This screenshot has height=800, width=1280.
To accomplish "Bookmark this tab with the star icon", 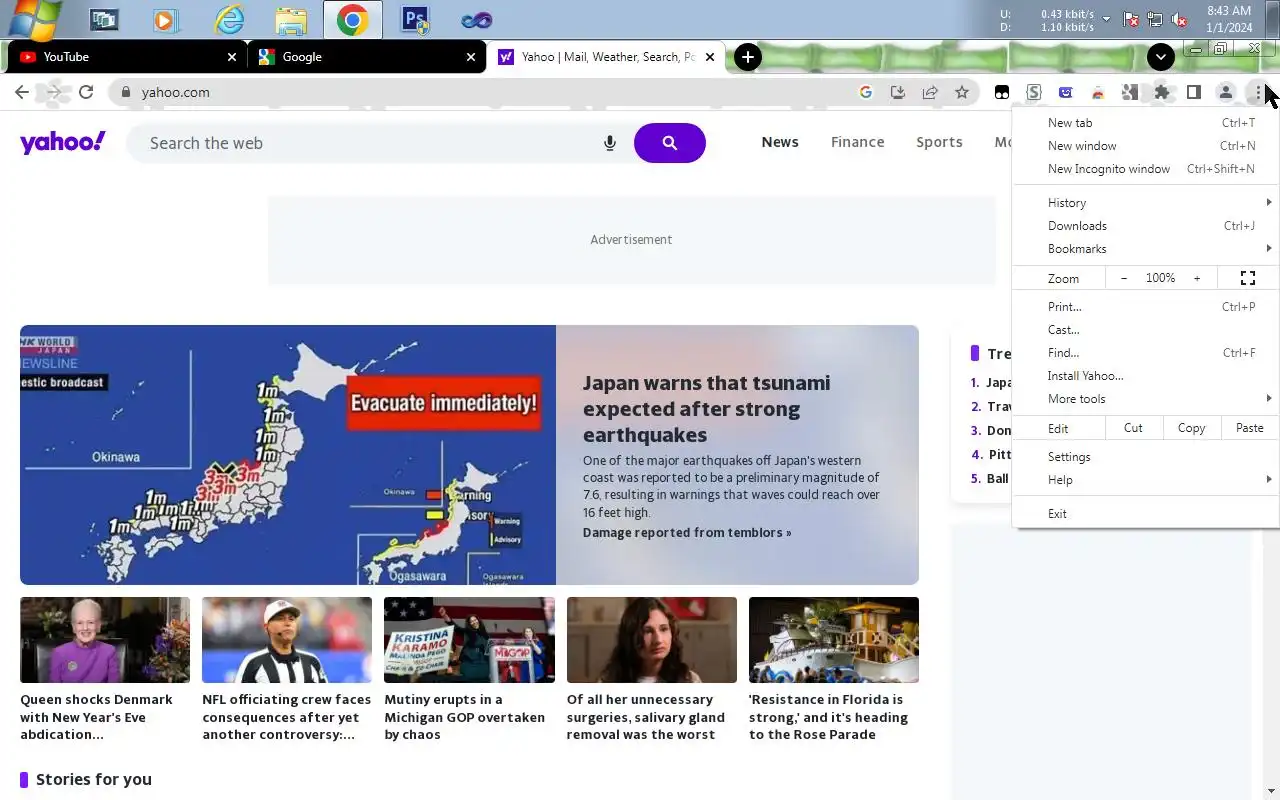I will pyautogui.click(x=962, y=92).
